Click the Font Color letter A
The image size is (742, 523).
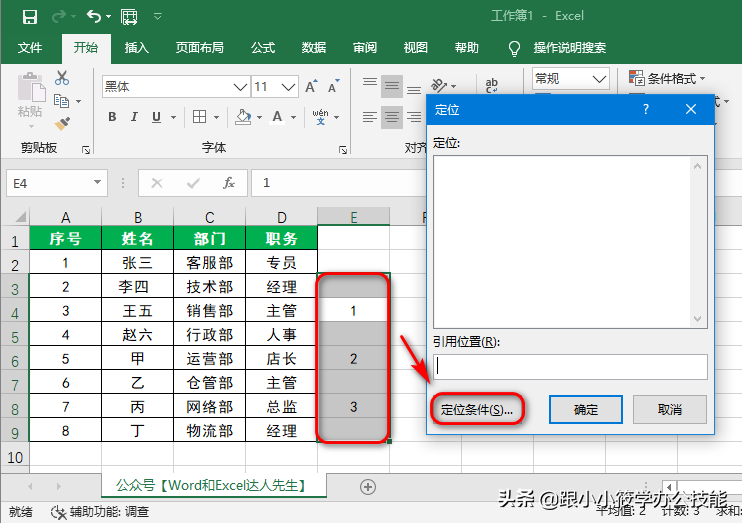point(278,116)
